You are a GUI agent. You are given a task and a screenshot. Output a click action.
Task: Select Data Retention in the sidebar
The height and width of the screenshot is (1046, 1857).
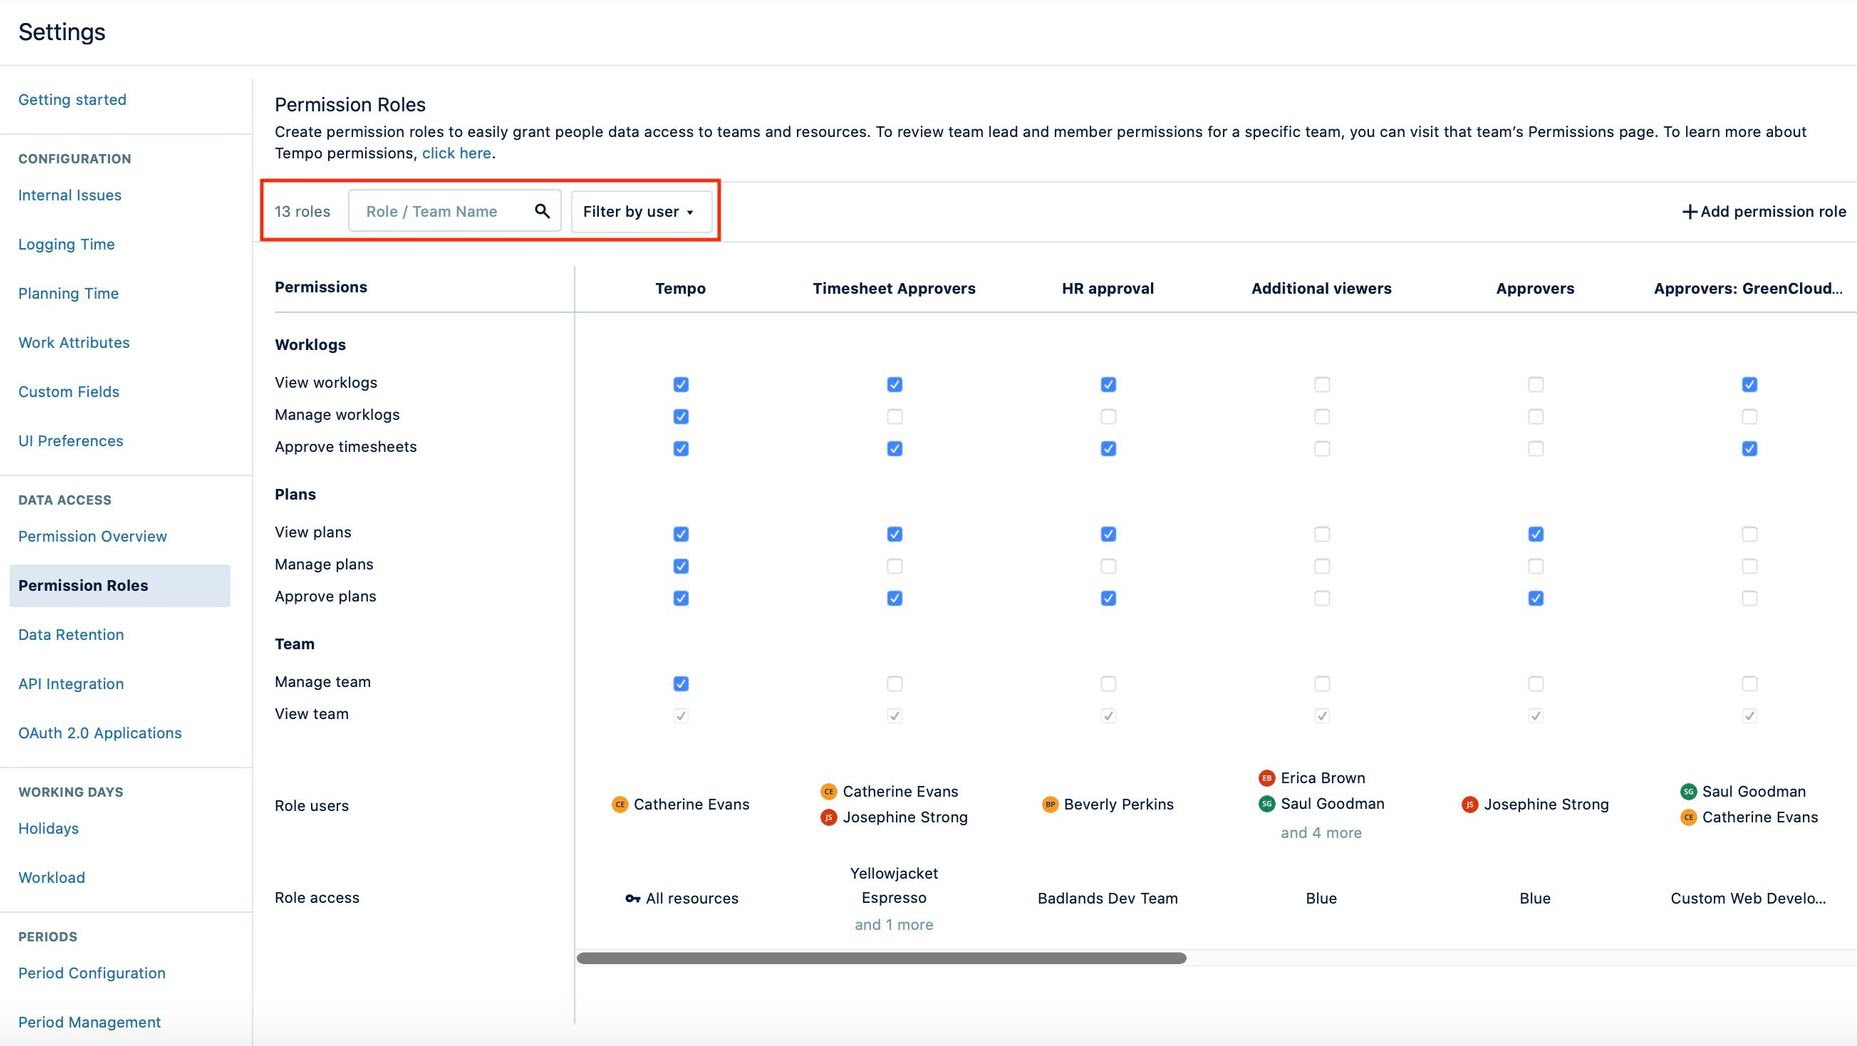pos(71,634)
